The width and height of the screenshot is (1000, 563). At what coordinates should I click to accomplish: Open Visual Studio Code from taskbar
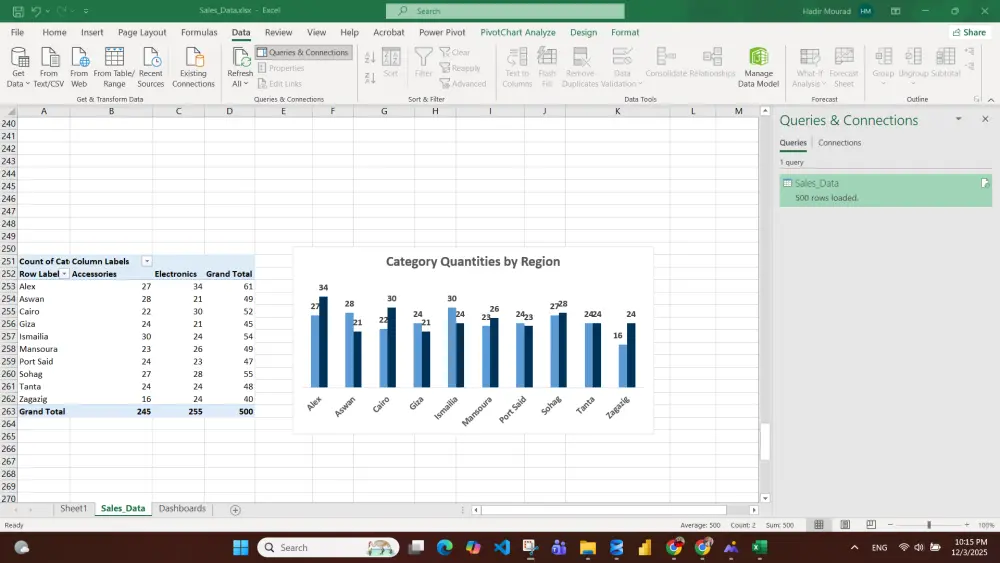click(x=502, y=548)
